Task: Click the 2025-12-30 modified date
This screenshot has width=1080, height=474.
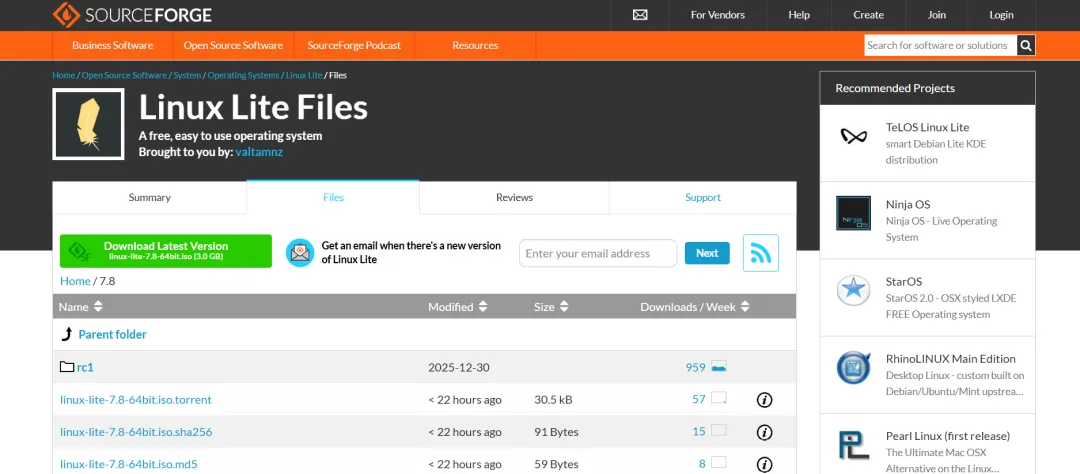Action: pos(459,367)
